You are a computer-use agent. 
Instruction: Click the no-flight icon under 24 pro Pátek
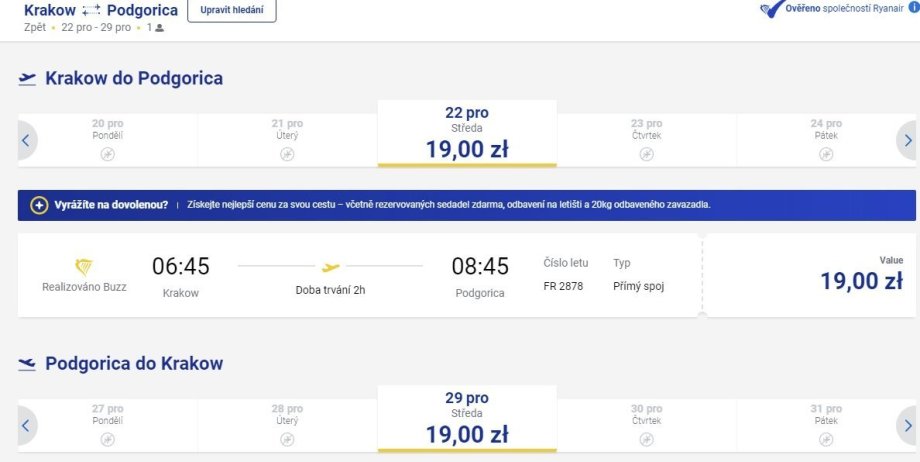click(826, 154)
